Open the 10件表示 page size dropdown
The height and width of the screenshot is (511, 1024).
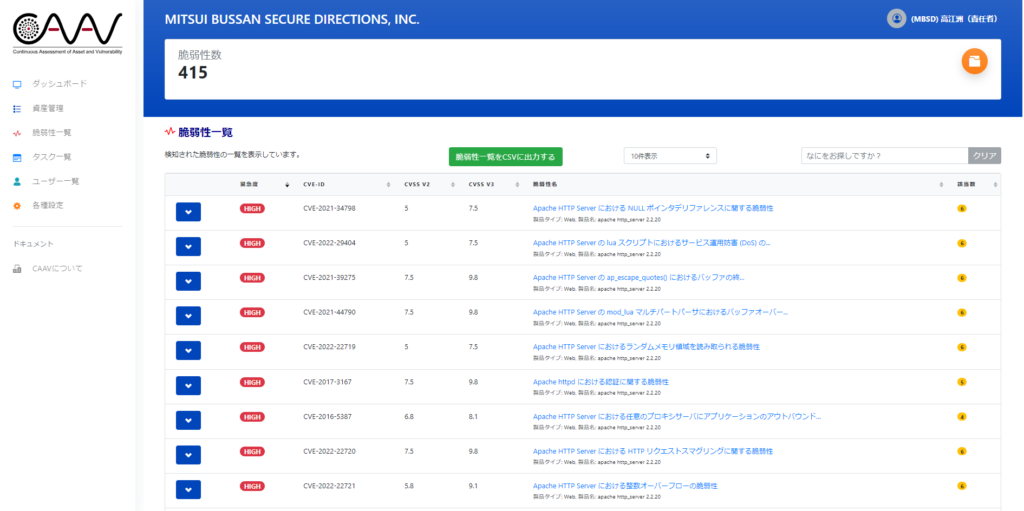[x=669, y=156]
